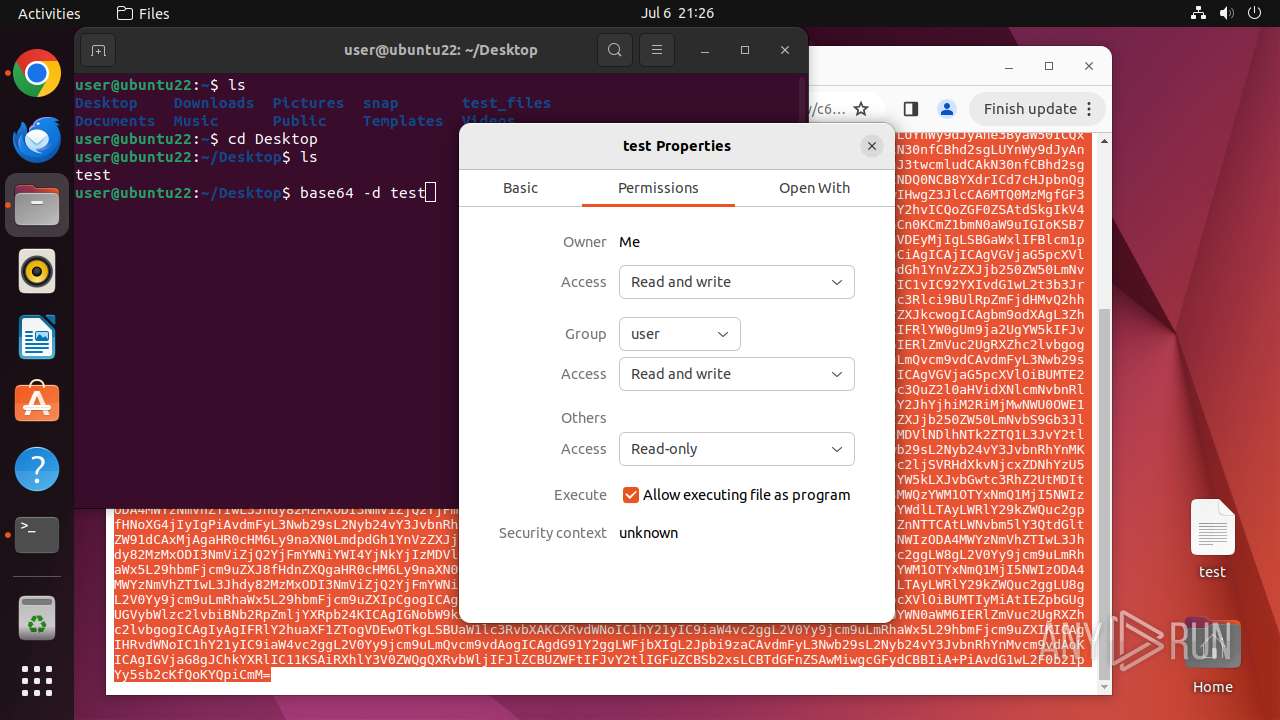This screenshot has width=1280, height=720.
Task: Close the test Properties dialog
Action: (x=872, y=146)
